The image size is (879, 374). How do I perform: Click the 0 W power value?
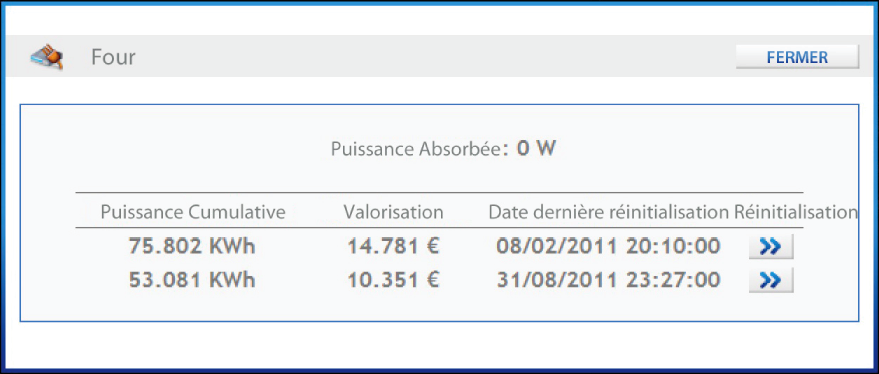coord(536,149)
